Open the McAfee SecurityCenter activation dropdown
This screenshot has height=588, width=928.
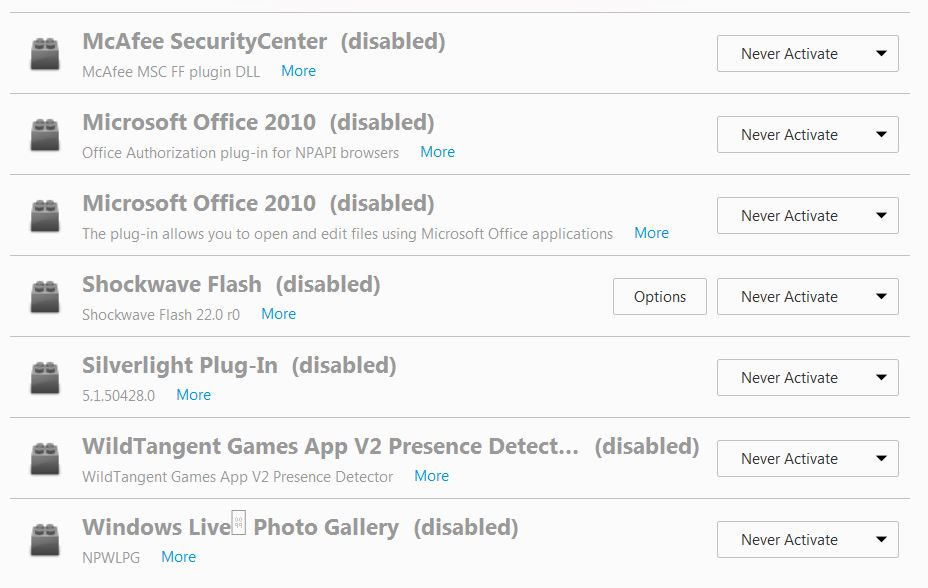[807, 54]
